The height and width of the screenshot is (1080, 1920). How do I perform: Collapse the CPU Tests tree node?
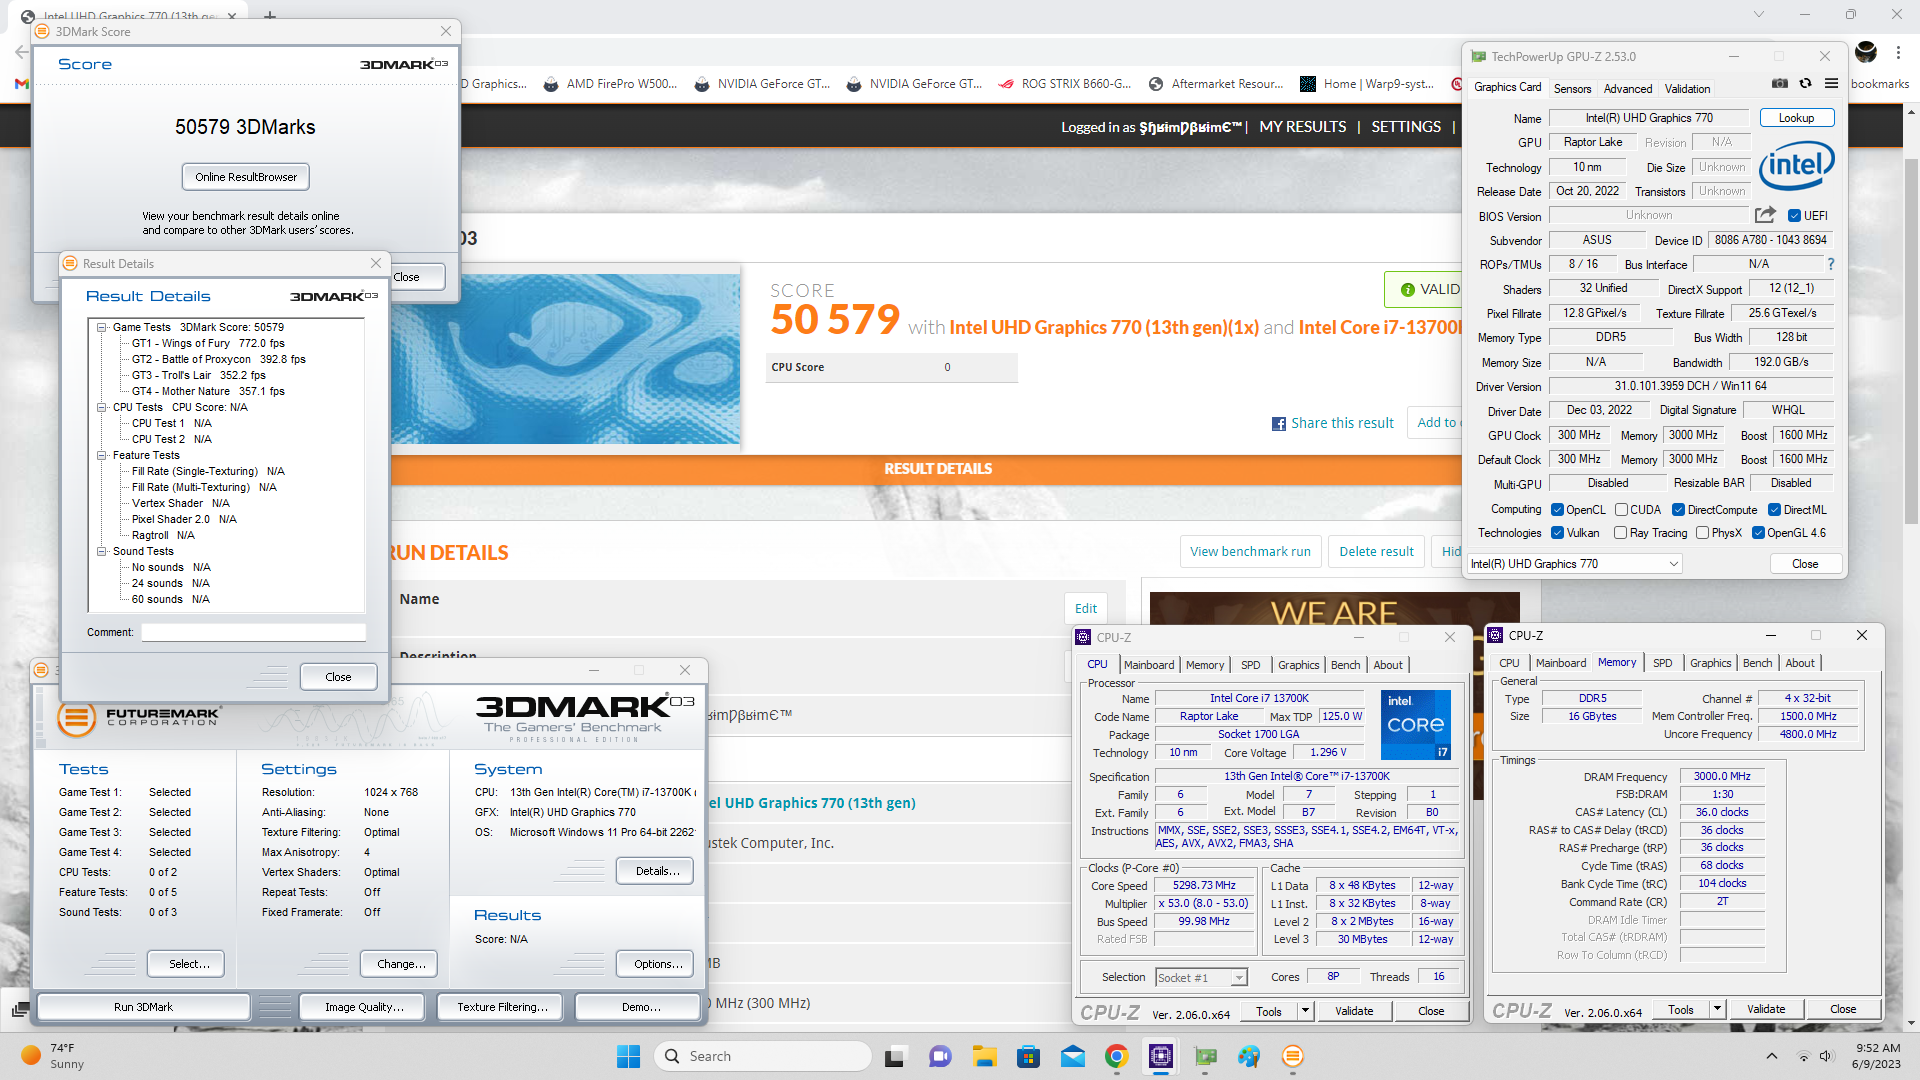102,407
